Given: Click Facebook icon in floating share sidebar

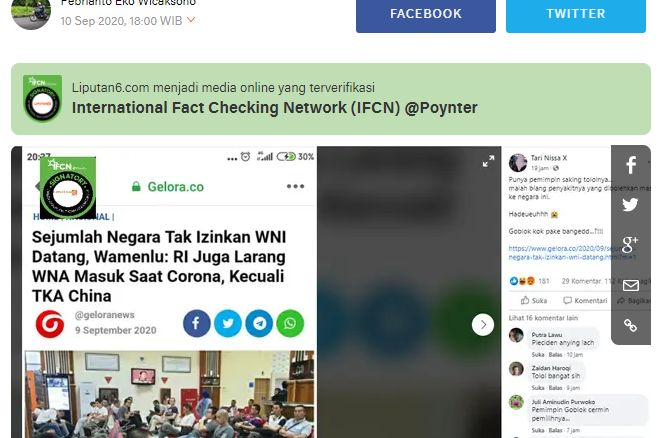Looking at the screenshot, I should point(630,165).
